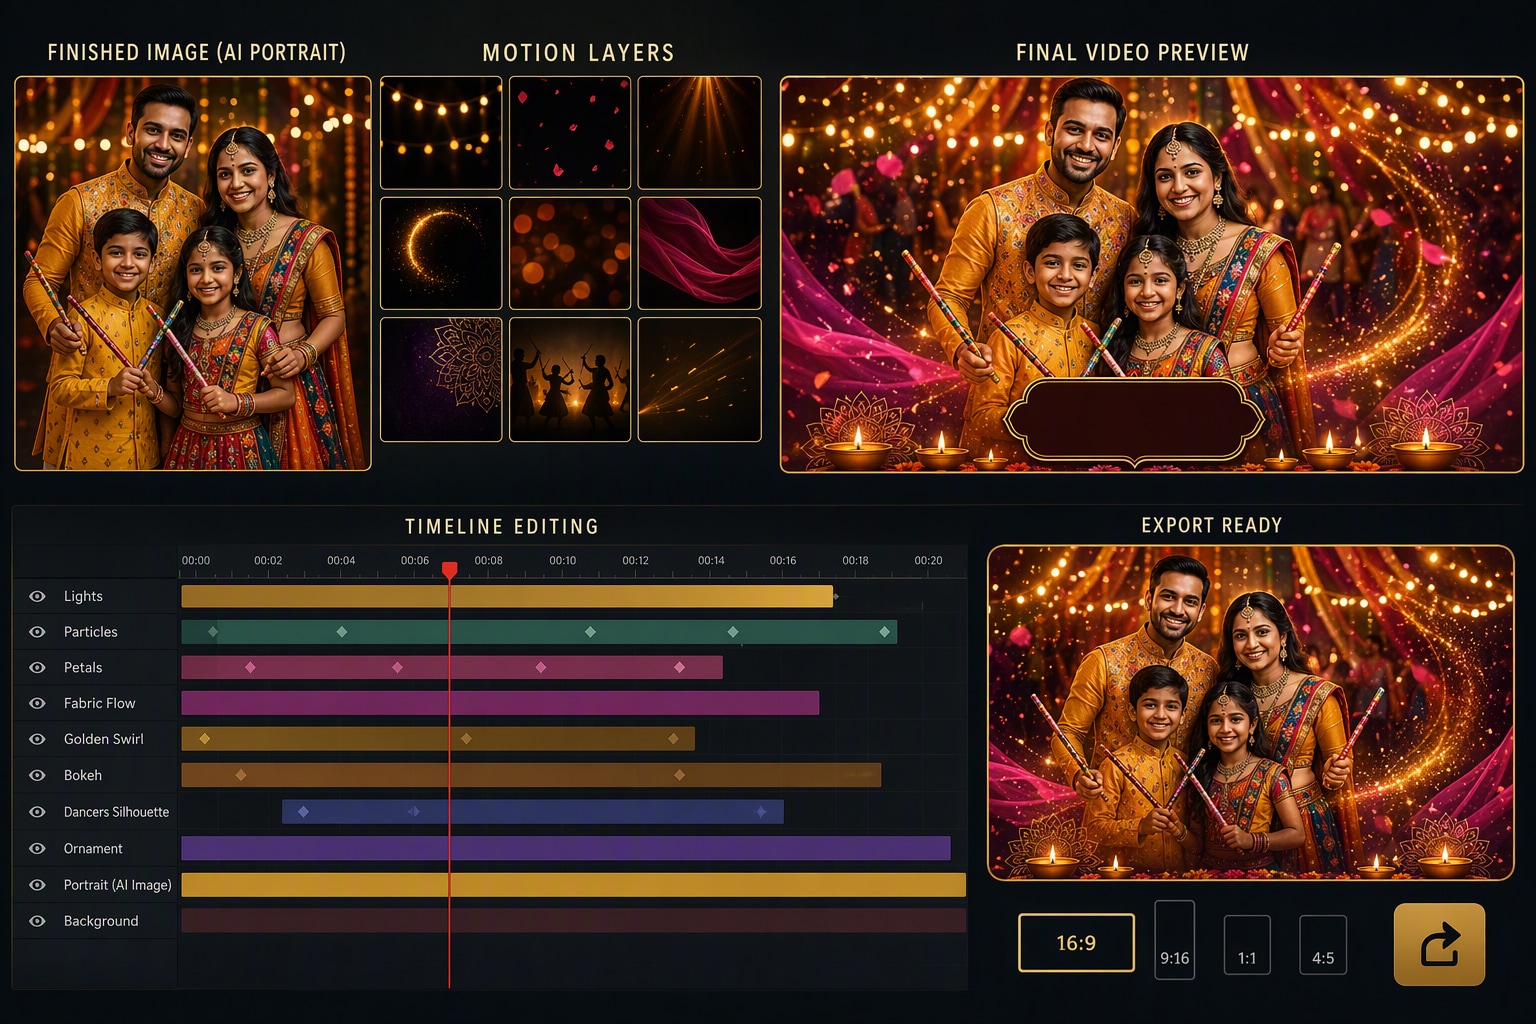Switch to the 1:1 square format
The height and width of the screenshot is (1024, 1536).
pyautogui.click(x=1247, y=945)
